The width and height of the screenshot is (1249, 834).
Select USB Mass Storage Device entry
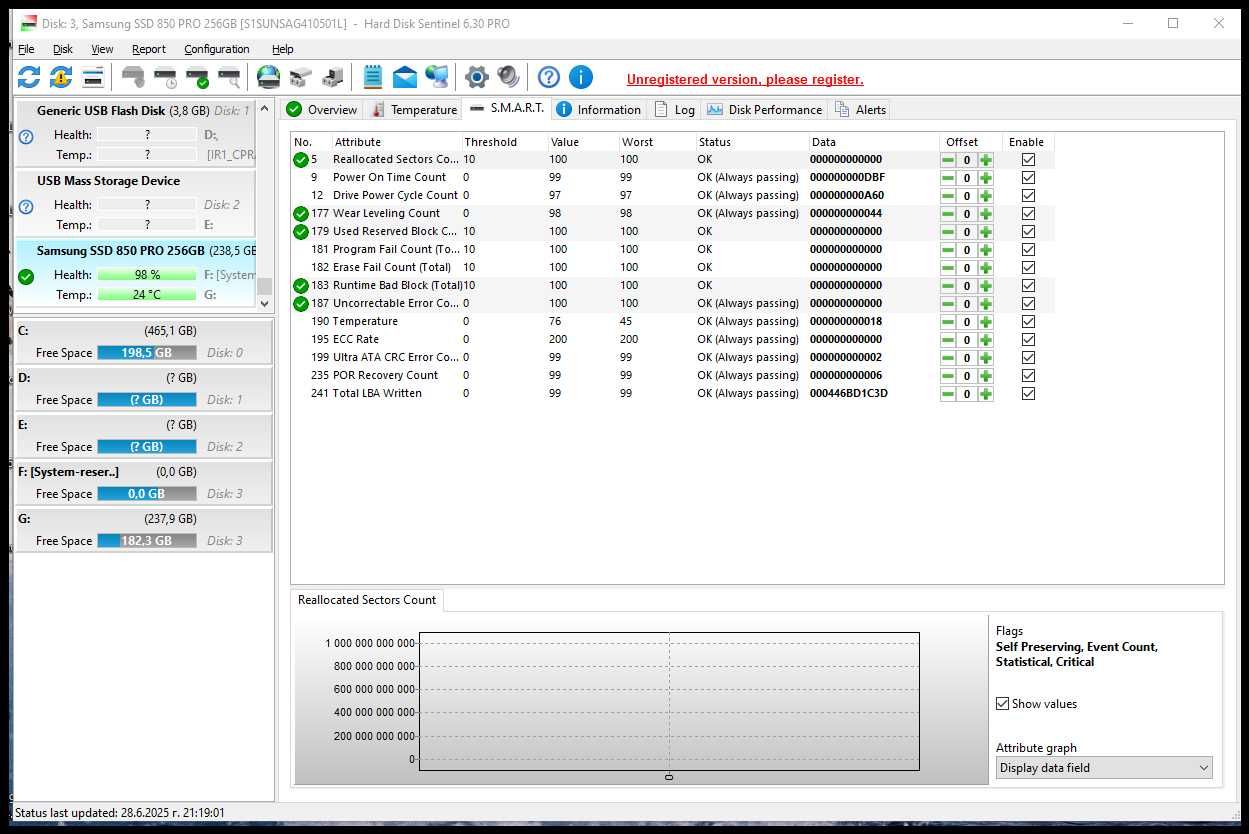pos(136,204)
